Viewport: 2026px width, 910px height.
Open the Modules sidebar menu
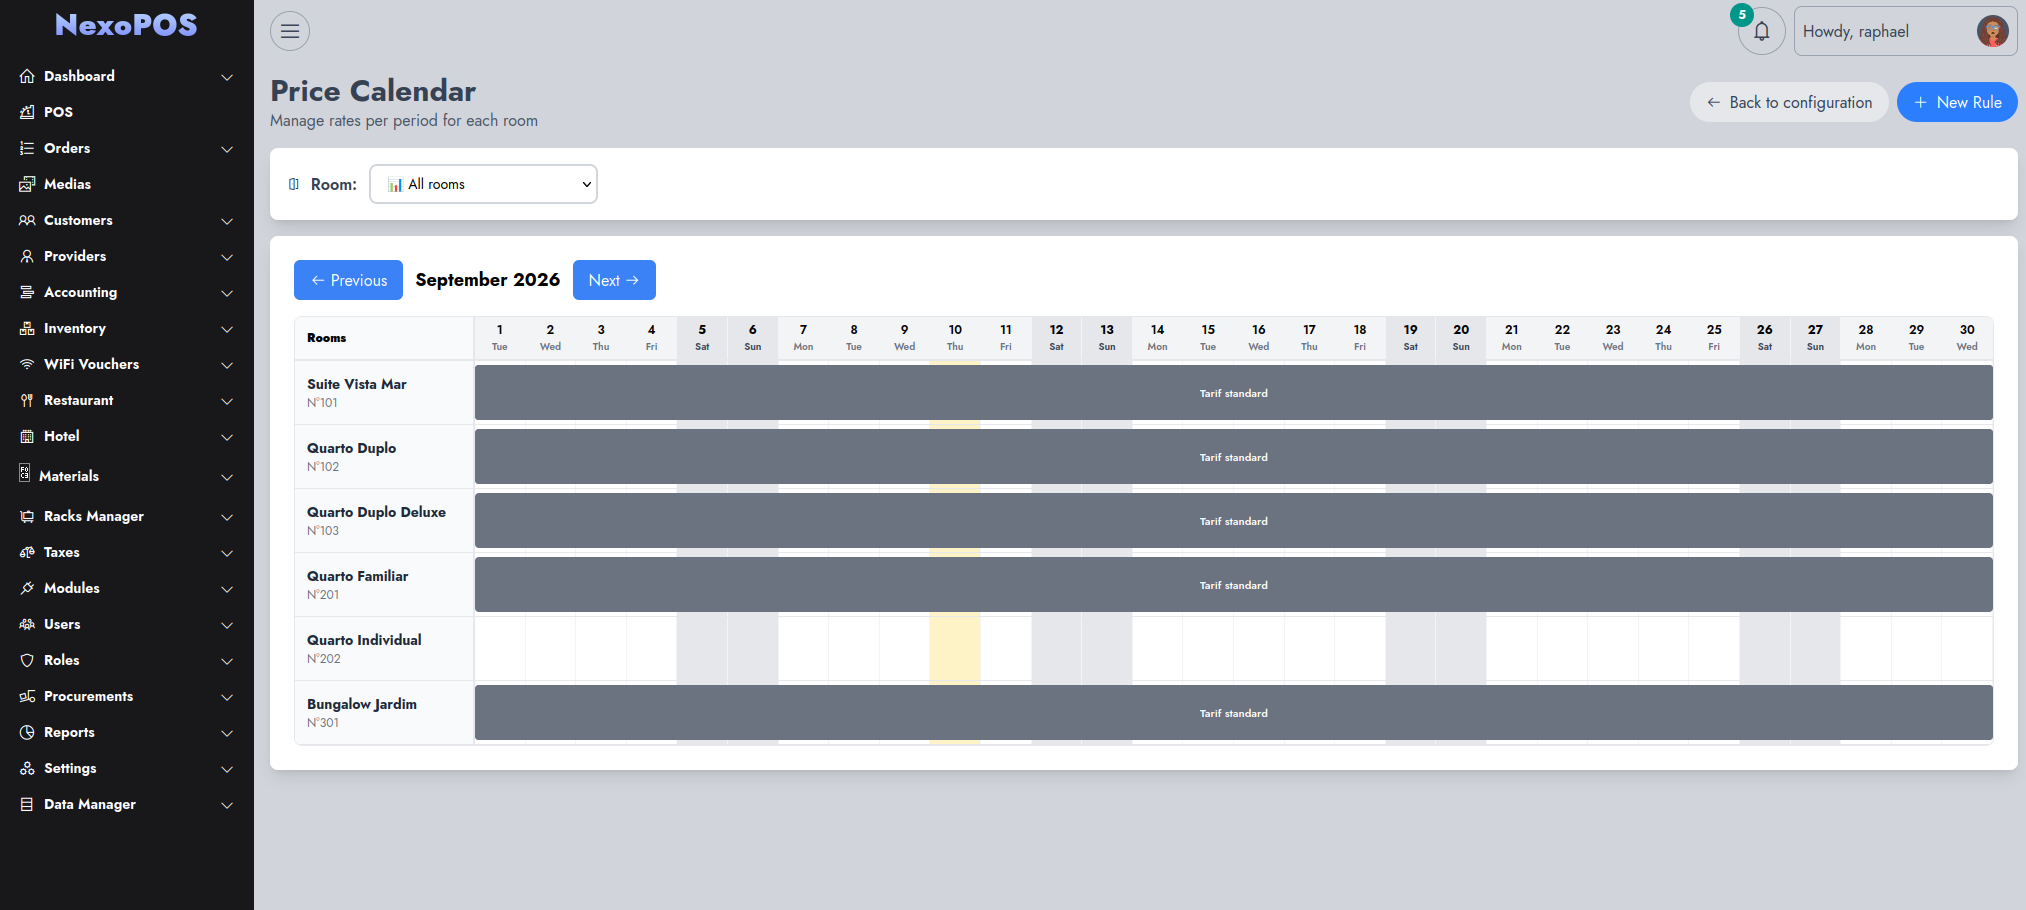127,588
